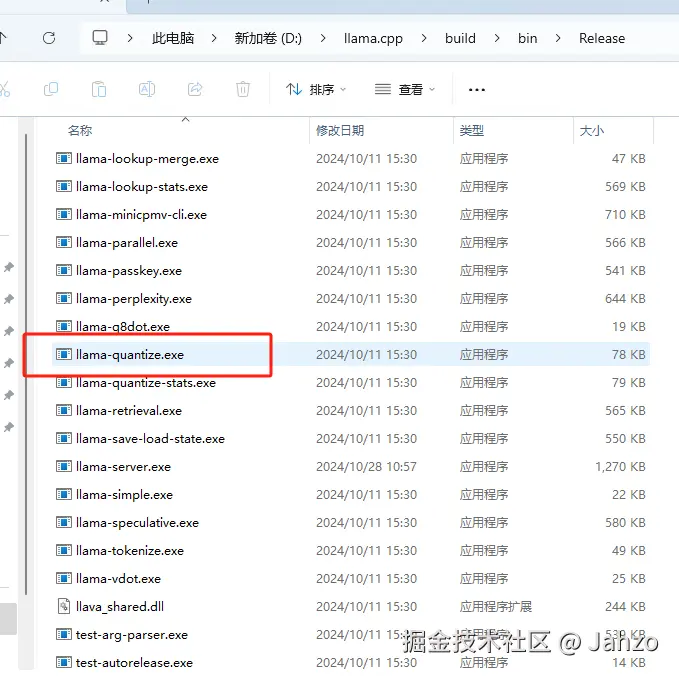
Task: Select the llama-save-load-state.exe file icon
Action: click(64, 439)
